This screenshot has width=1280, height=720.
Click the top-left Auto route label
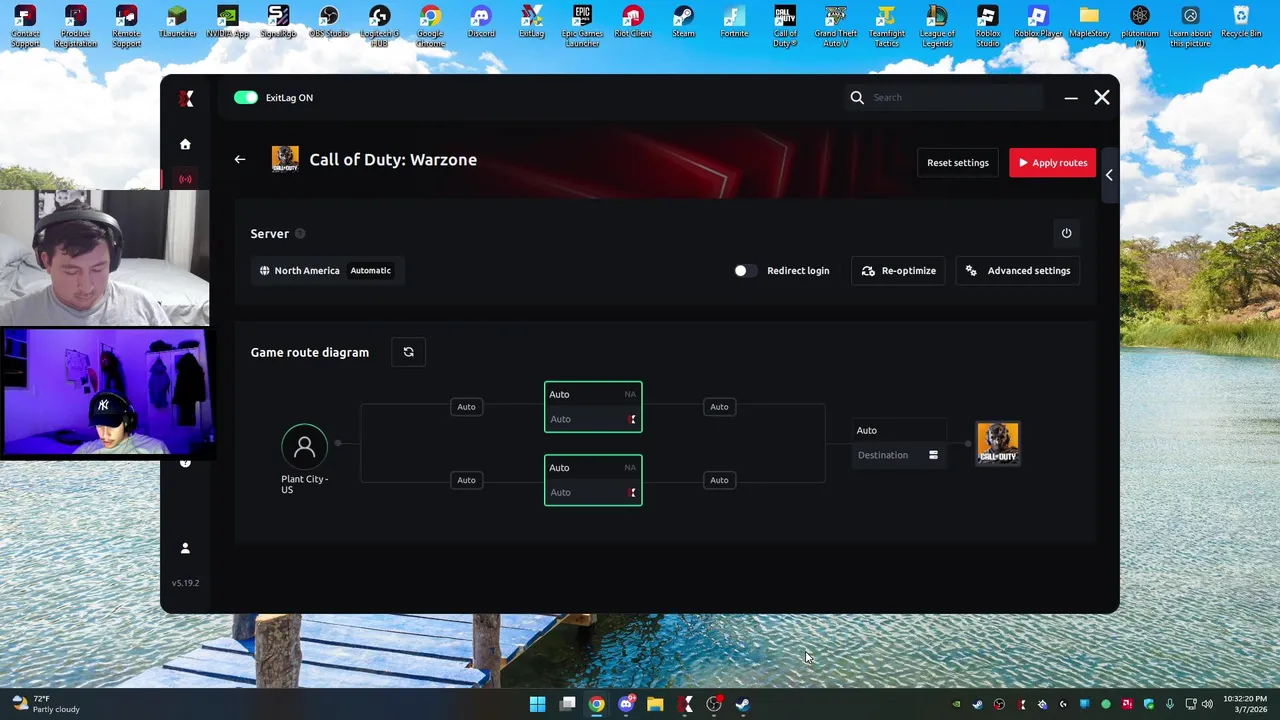pos(466,407)
